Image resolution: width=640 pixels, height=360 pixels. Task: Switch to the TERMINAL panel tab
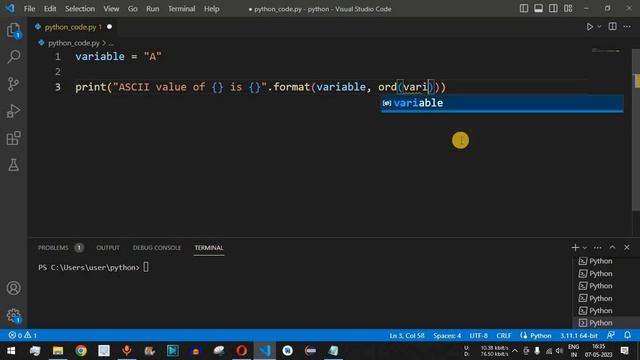209,248
